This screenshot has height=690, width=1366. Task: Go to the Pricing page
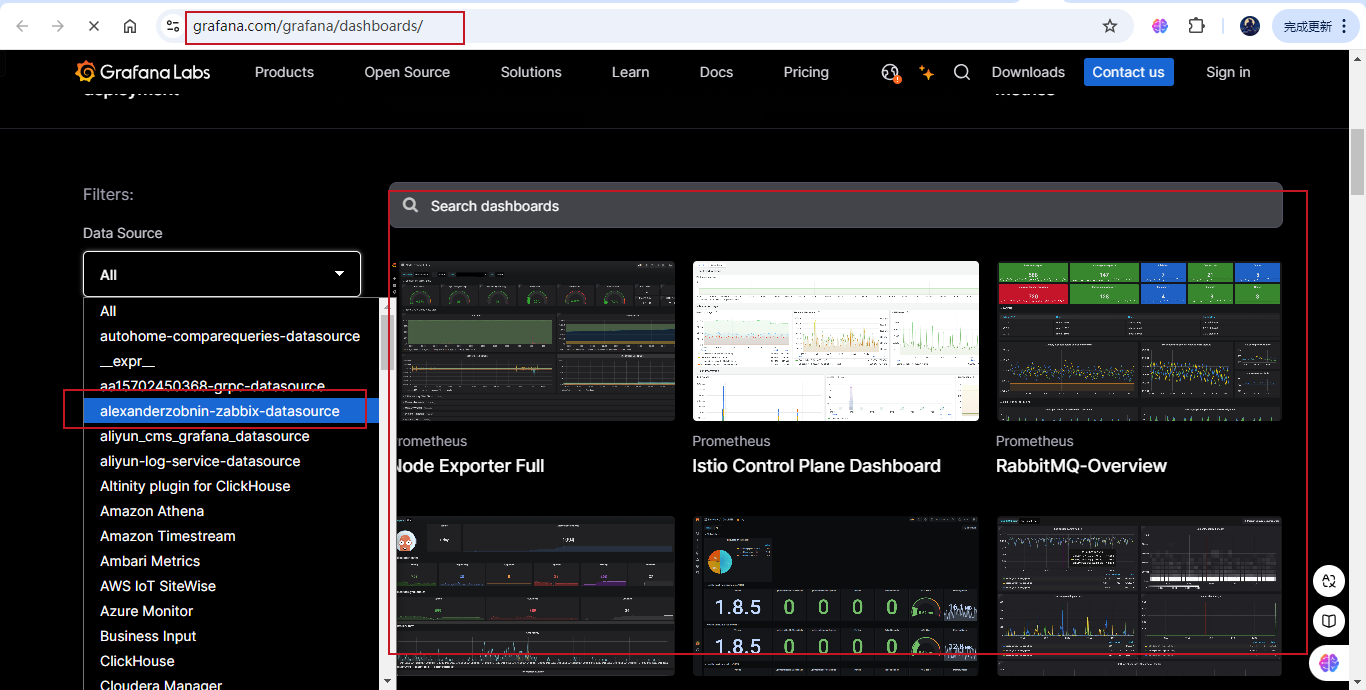tap(806, 72)
